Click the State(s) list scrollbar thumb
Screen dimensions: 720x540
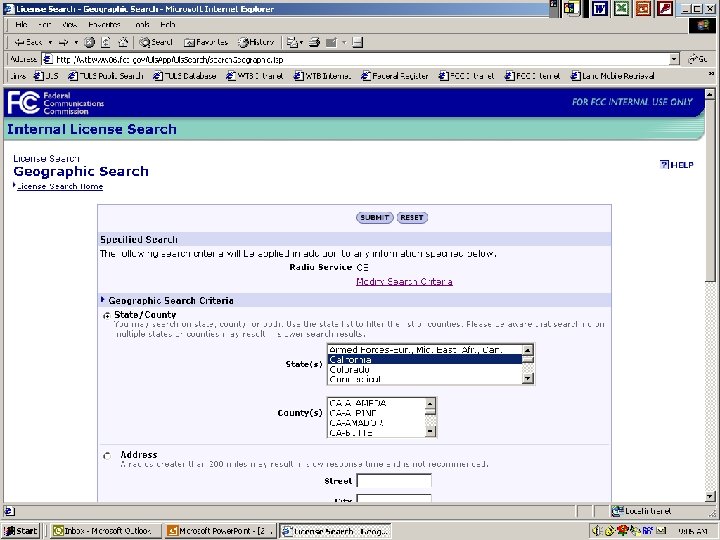528,359
